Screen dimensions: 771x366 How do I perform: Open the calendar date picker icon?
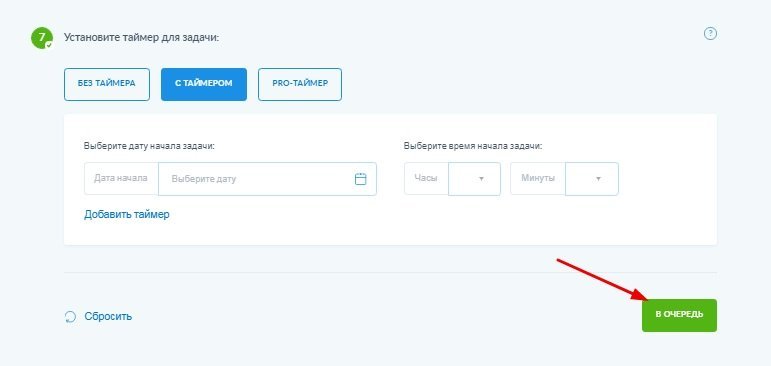pos(360,179)
